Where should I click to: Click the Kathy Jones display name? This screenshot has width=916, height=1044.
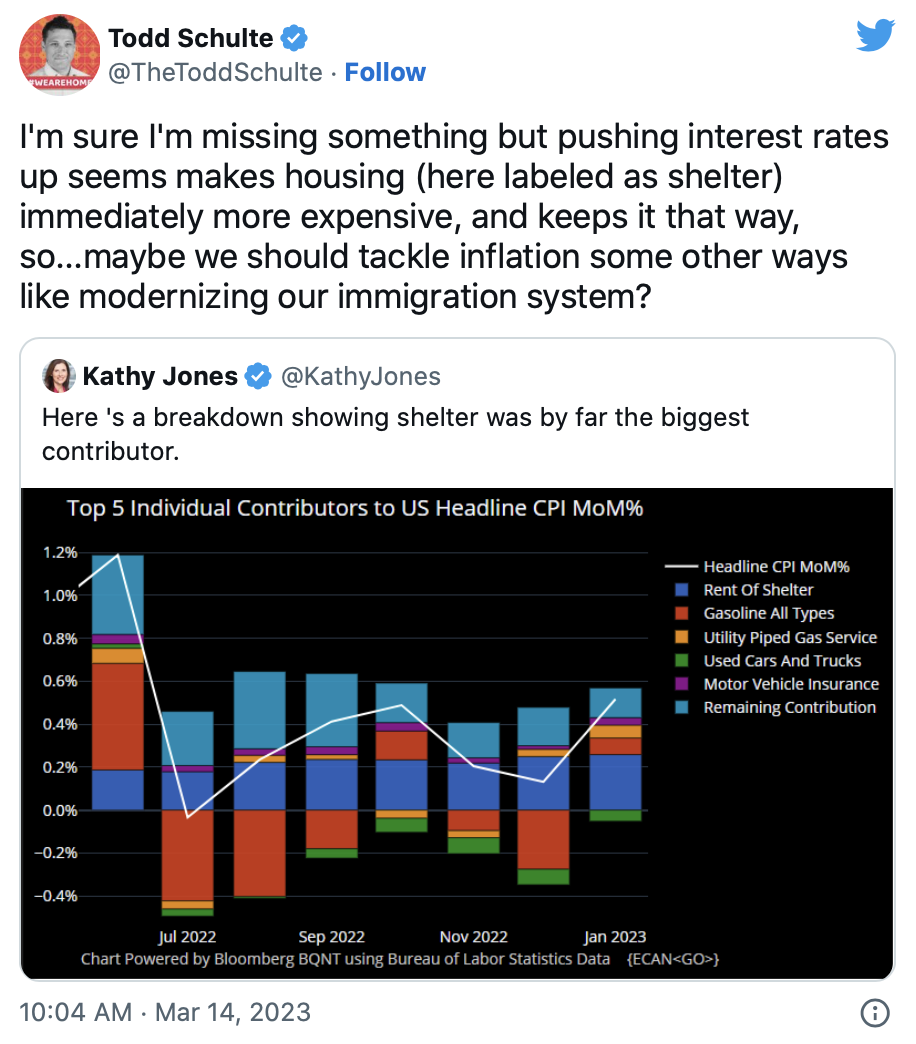pyautogui.click(x=160, y=377)
